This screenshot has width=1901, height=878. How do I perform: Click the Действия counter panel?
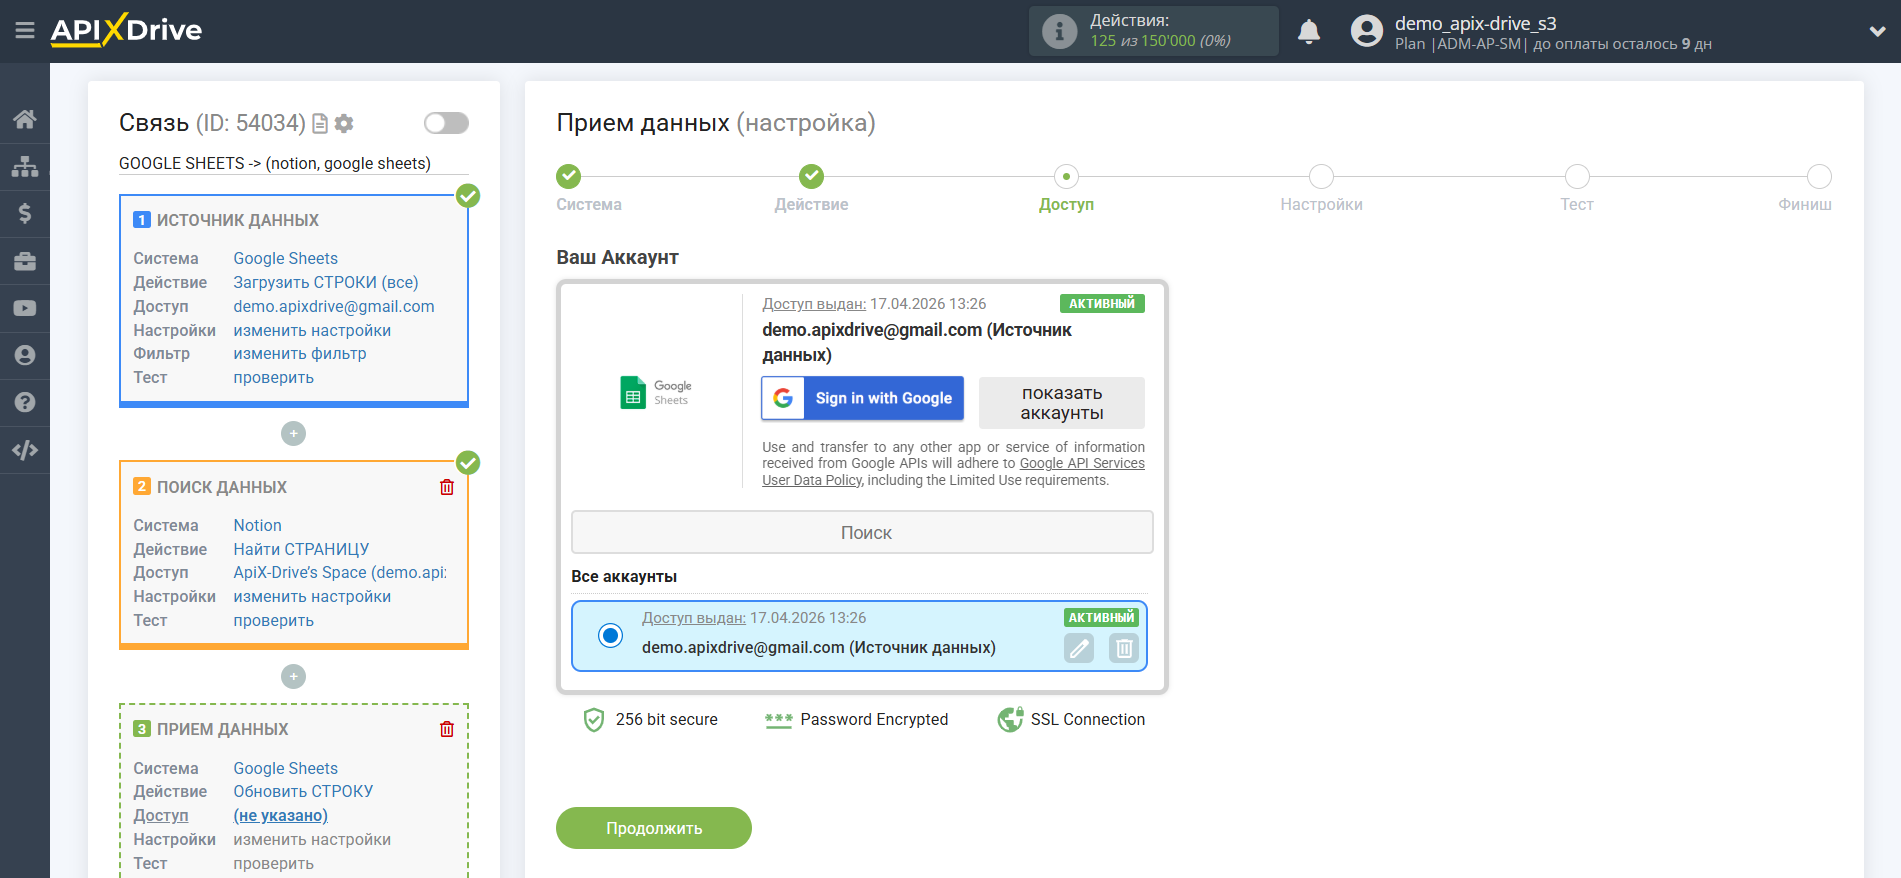[x=1154, y=31]
